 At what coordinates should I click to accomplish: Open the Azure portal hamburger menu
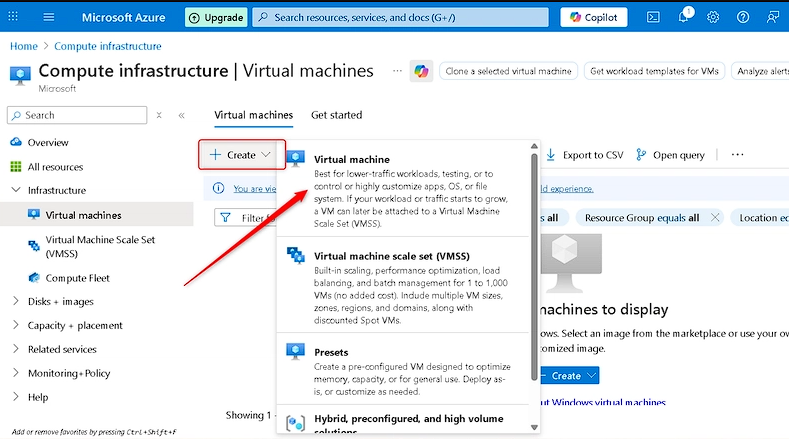48,17
